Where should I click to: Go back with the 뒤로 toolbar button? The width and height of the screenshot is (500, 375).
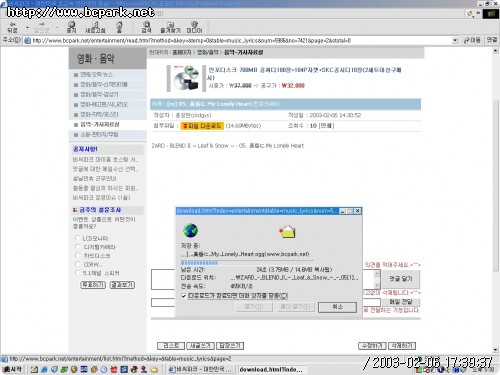(x=12, y=27)
